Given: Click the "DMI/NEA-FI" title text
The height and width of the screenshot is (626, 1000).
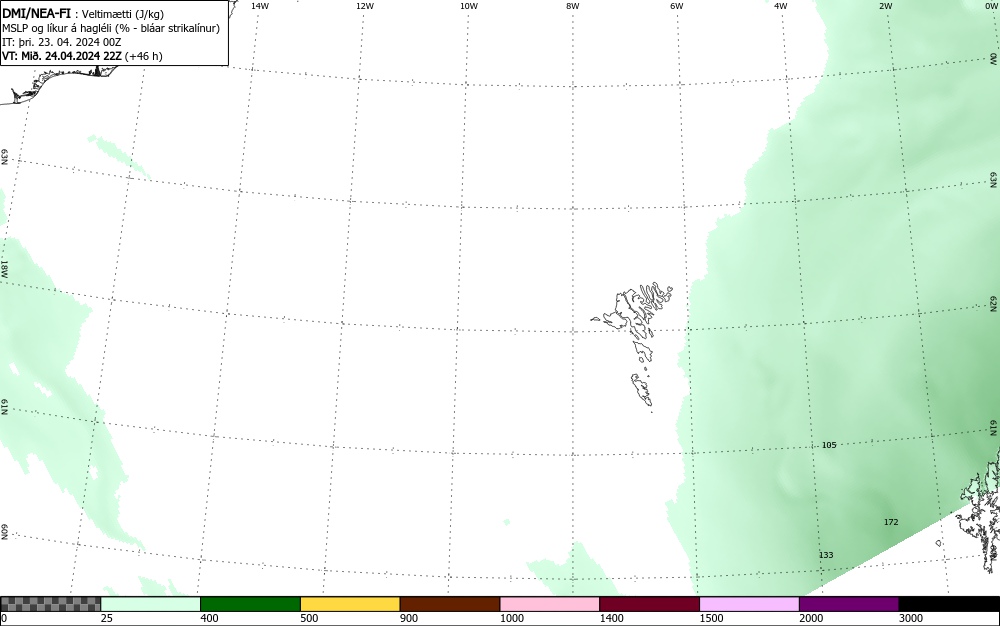Looking at the screenshot, I should pyautogui.click(x=36, y=13).
